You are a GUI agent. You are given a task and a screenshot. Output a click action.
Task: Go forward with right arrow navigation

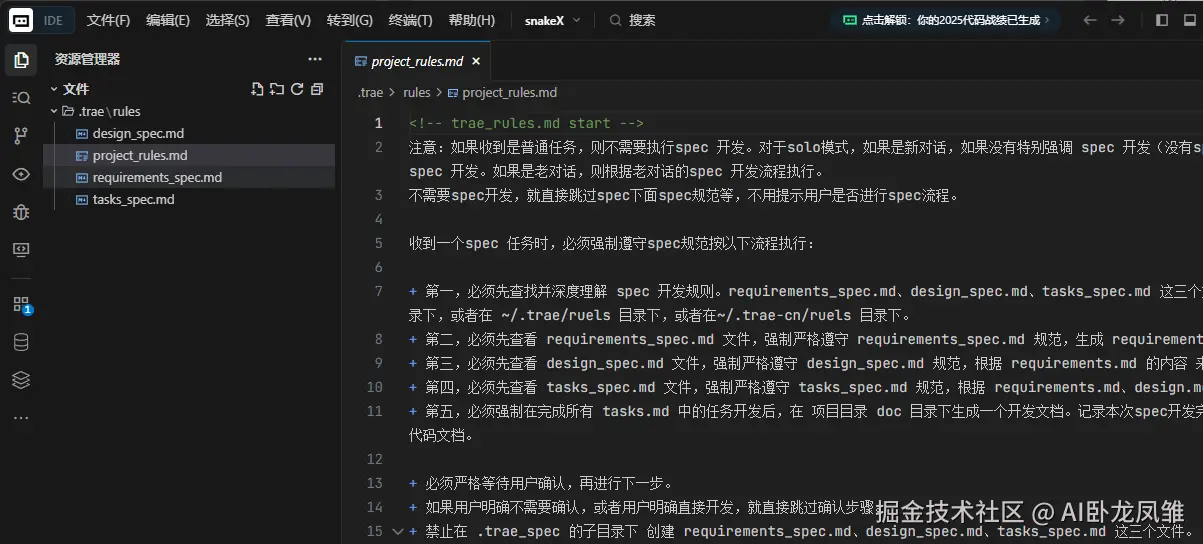[x=1118, y=20]
